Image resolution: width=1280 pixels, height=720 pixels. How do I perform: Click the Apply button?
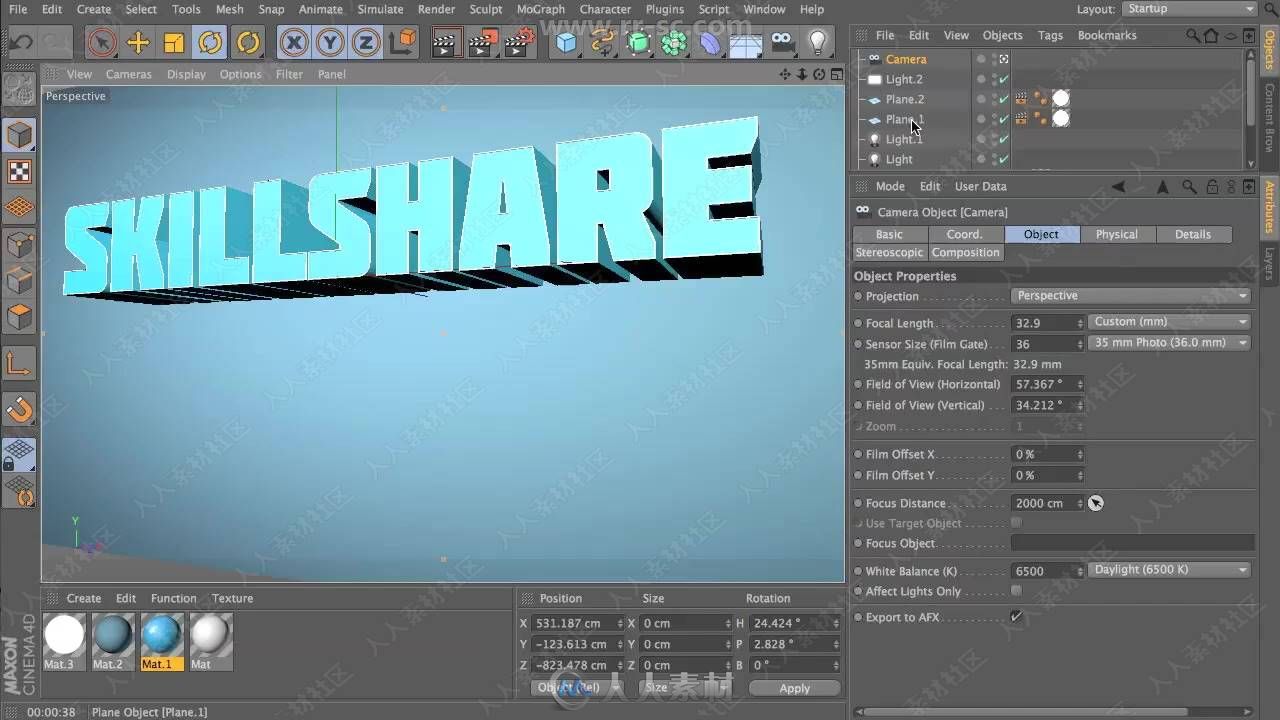[x=795, y=688]
